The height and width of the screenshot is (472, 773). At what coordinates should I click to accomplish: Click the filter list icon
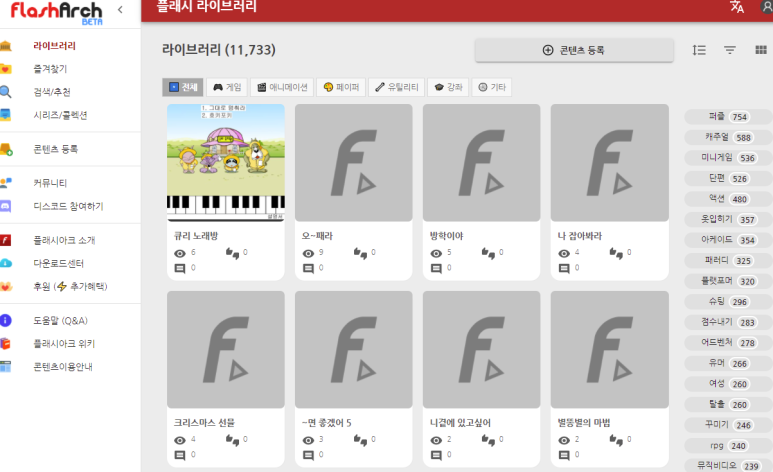(x=730, y=50)
